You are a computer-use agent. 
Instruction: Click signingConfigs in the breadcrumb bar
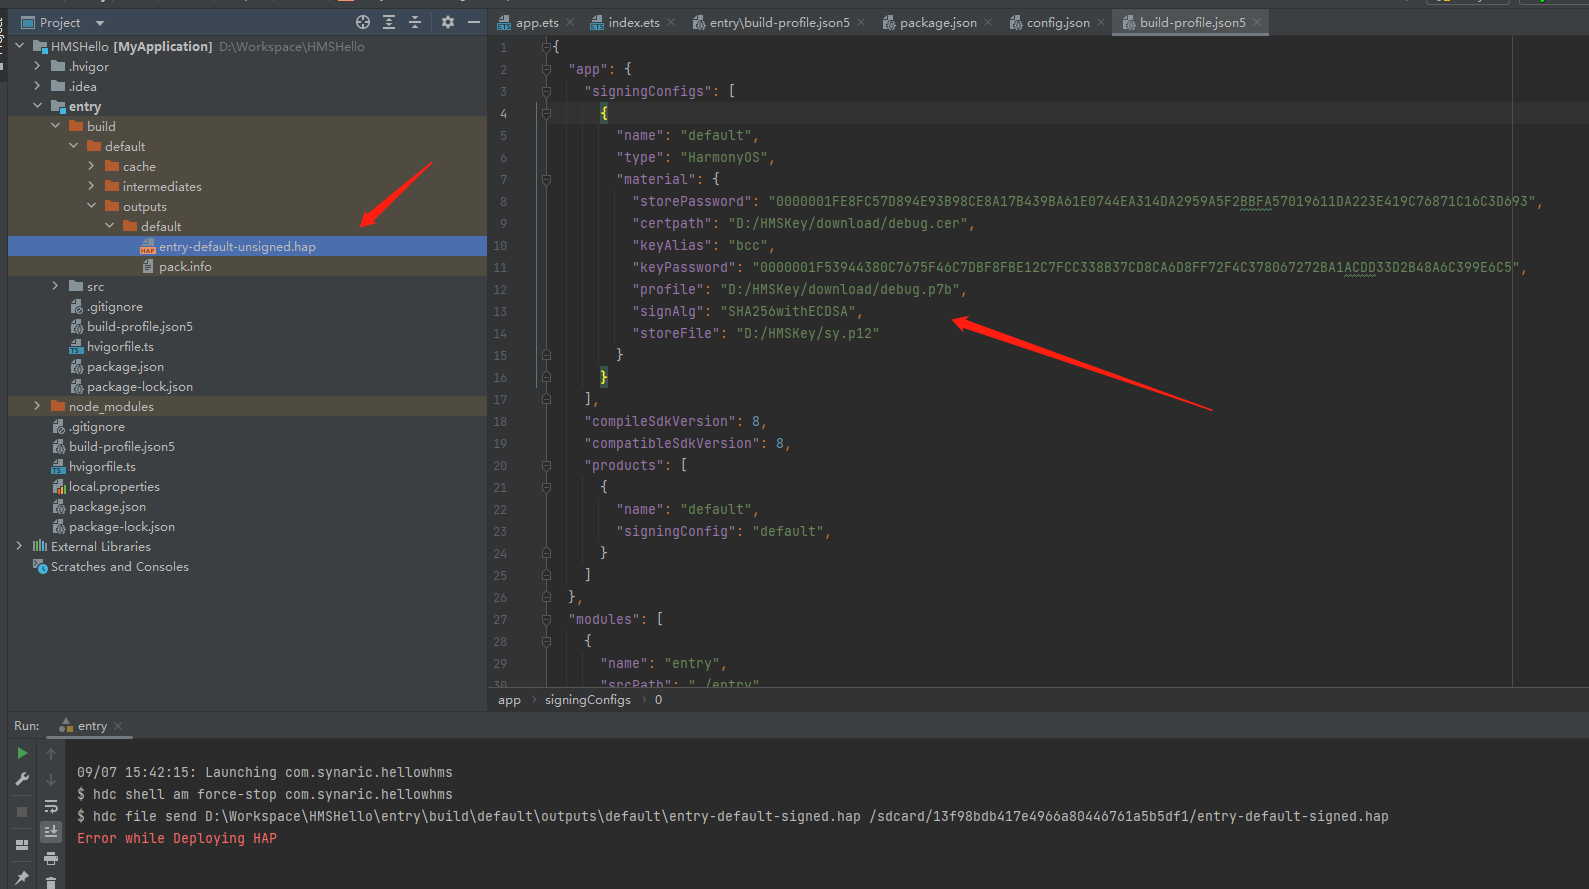pyautogui.click(x=588, y=700)
